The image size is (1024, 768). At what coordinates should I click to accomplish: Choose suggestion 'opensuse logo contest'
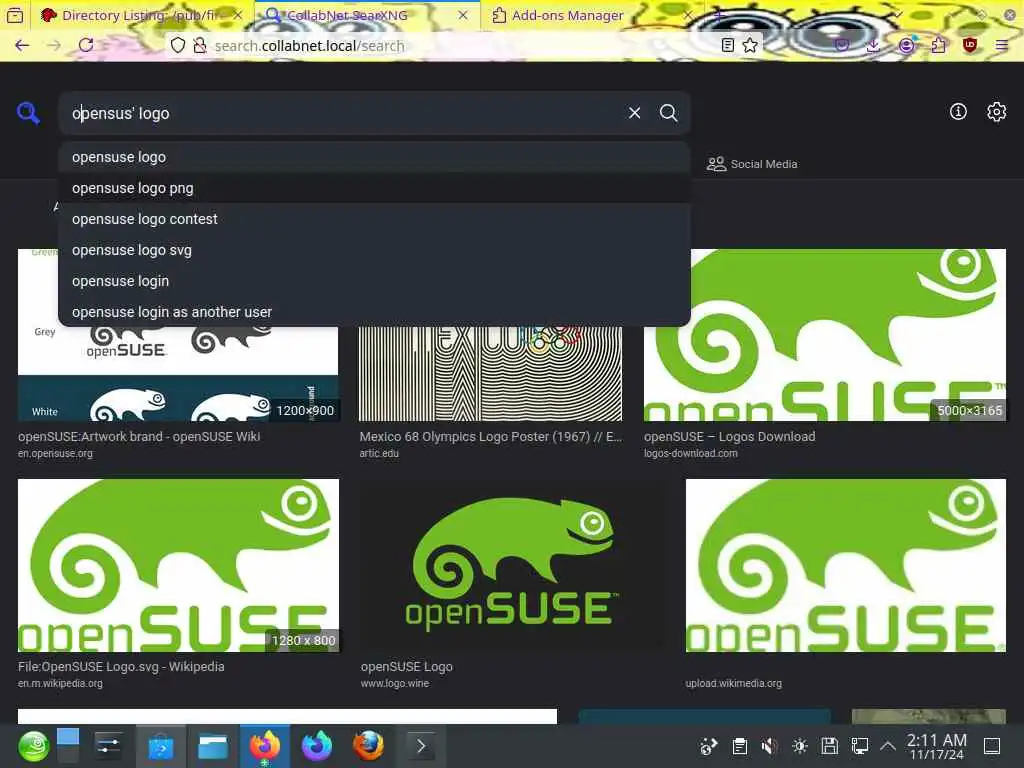[374, 219]
